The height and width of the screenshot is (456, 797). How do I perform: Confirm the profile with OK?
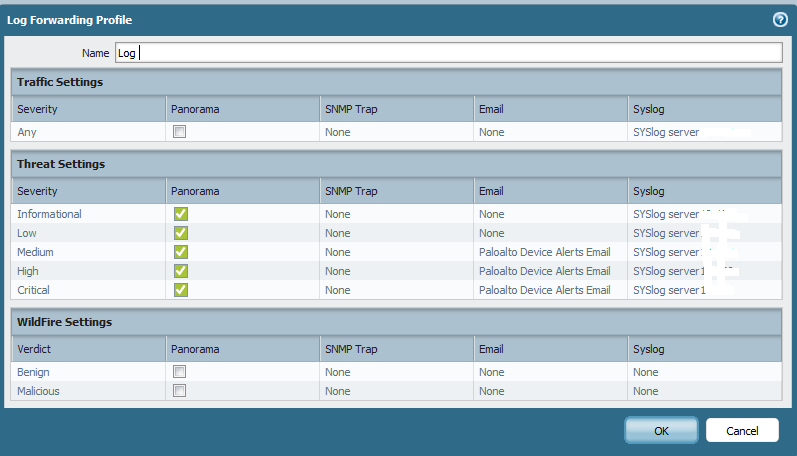click(x=661, y=431)
